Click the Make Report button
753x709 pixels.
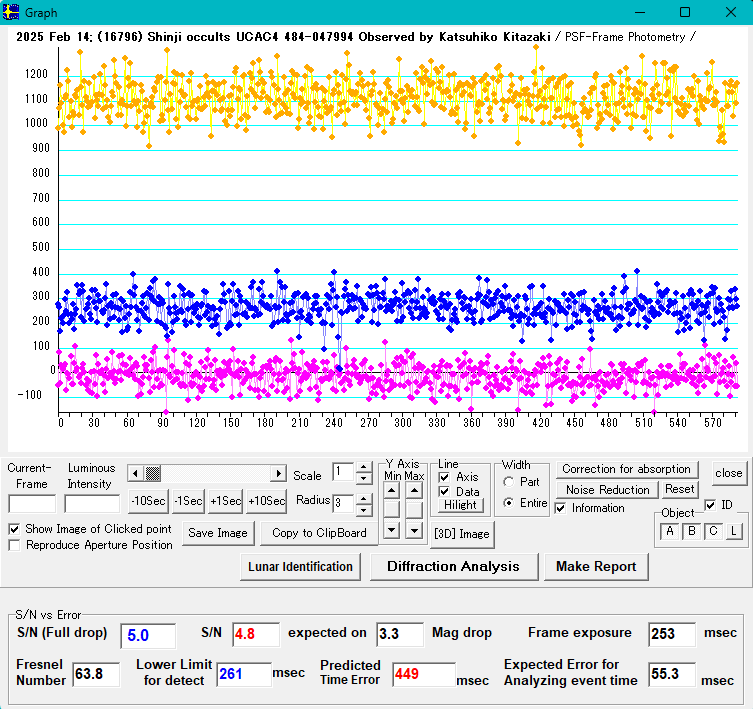pyautogui.click(x=596, y=566)
